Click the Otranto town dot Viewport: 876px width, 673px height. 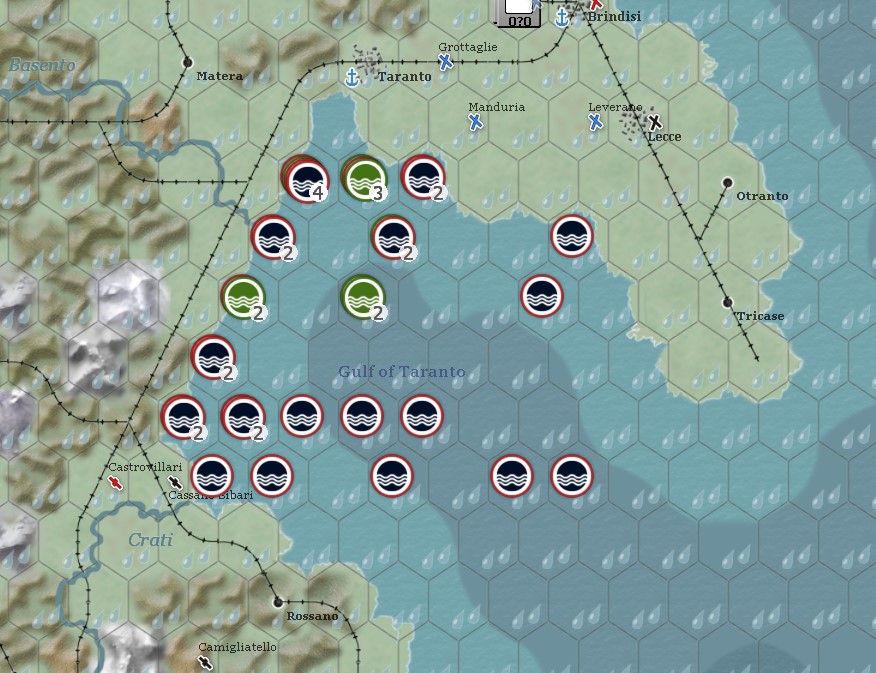click(727, 182)
